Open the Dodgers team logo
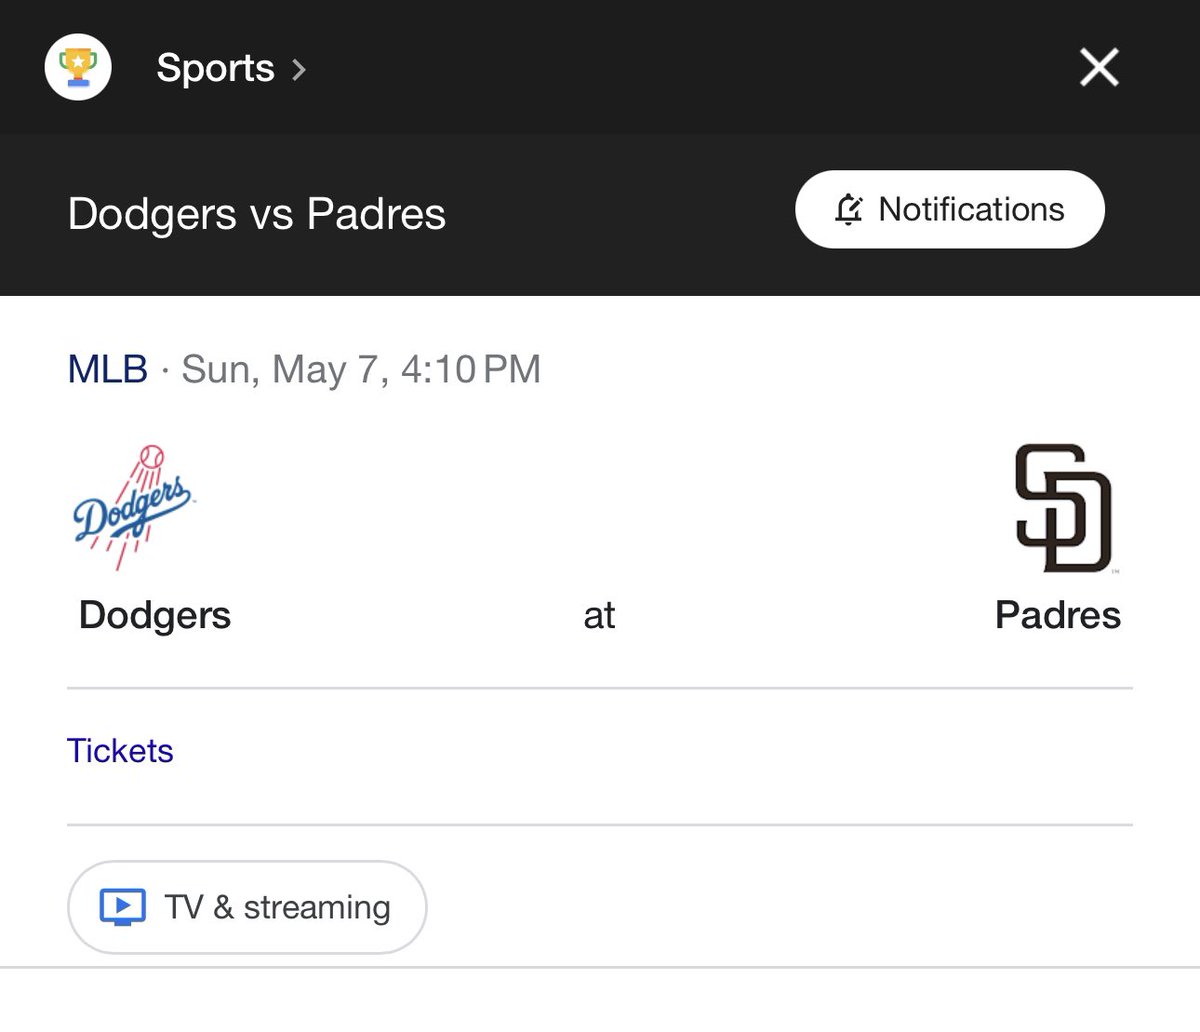 133,507
